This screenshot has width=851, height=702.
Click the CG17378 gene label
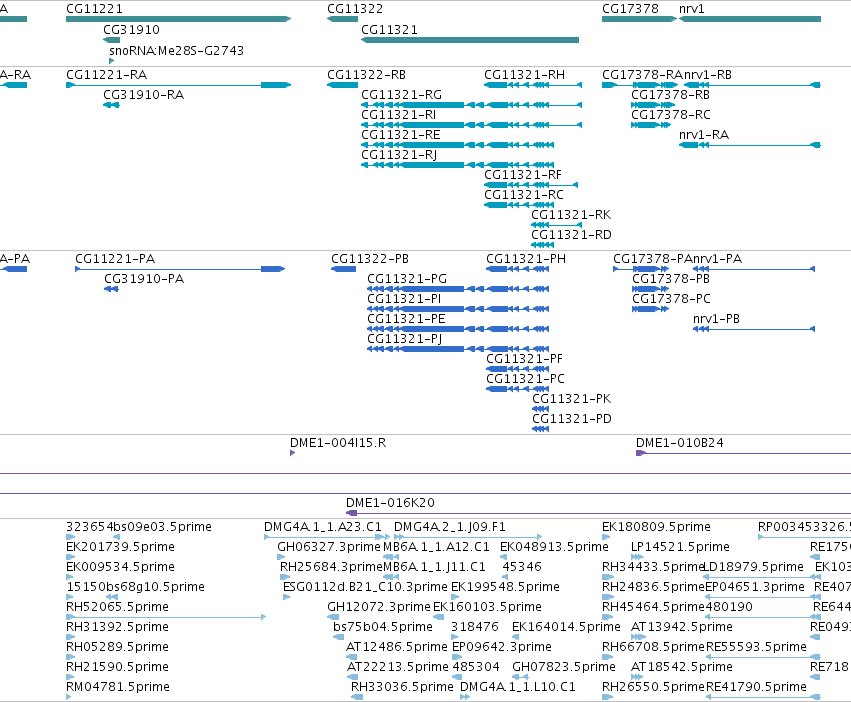pos(630,9)
